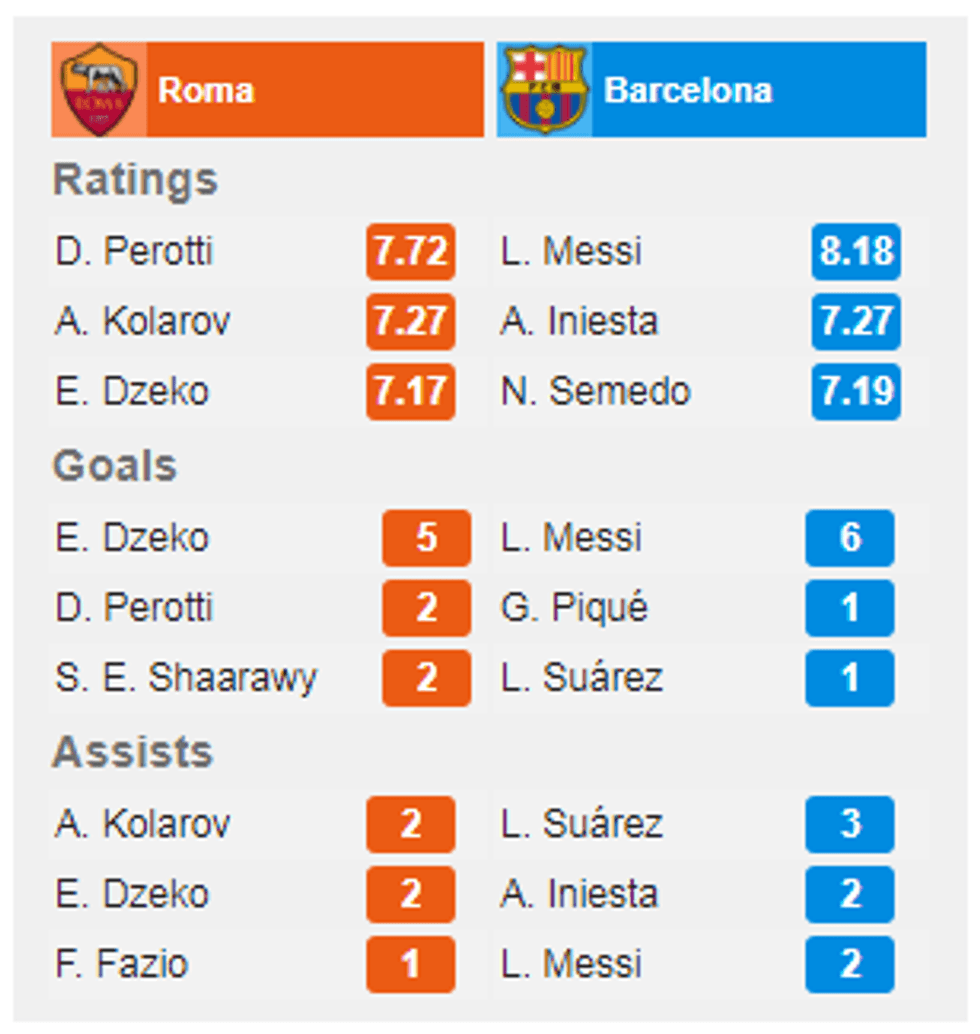Select L. Messi 8.18 rating badge
Viewport: 980px width, 1034px height.
tap(856, 251)
